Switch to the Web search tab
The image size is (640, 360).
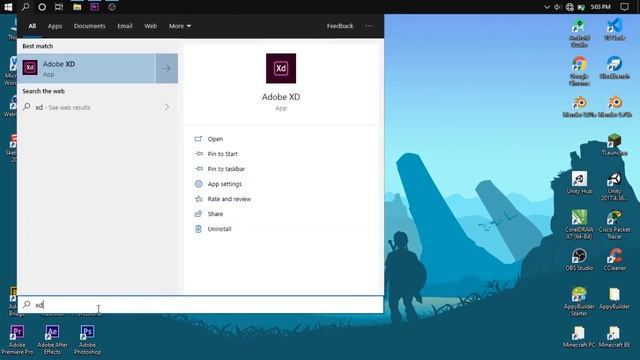(x=150, y=26)
